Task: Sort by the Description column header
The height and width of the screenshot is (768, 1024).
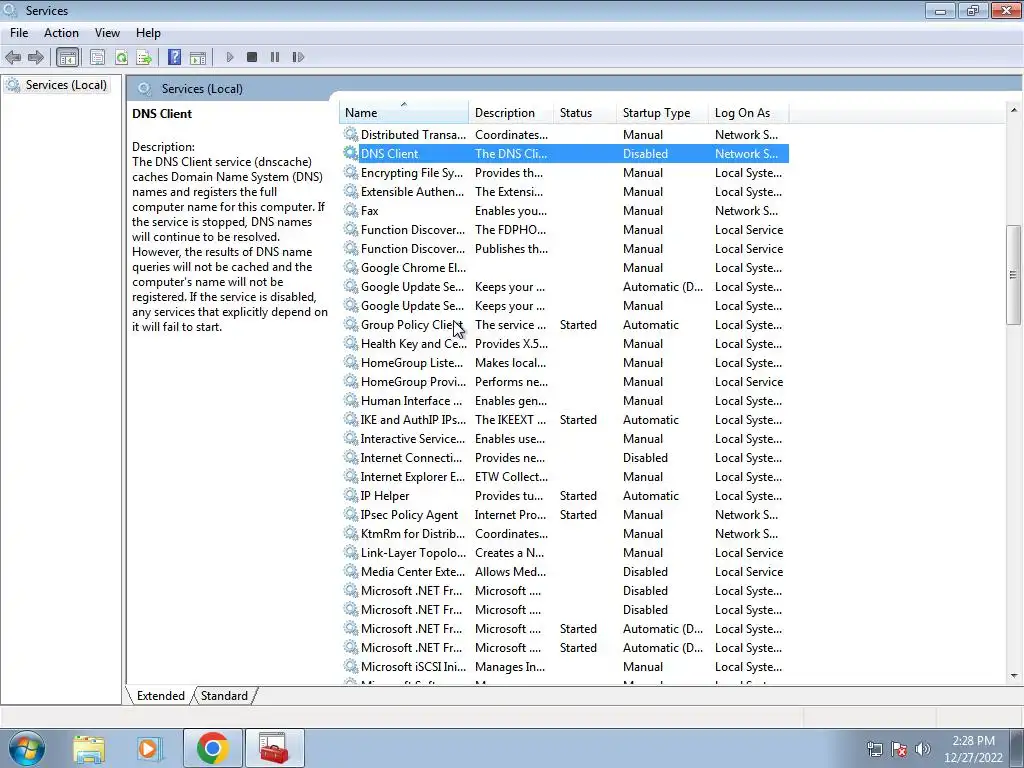Action: click(x=511, y=113)
